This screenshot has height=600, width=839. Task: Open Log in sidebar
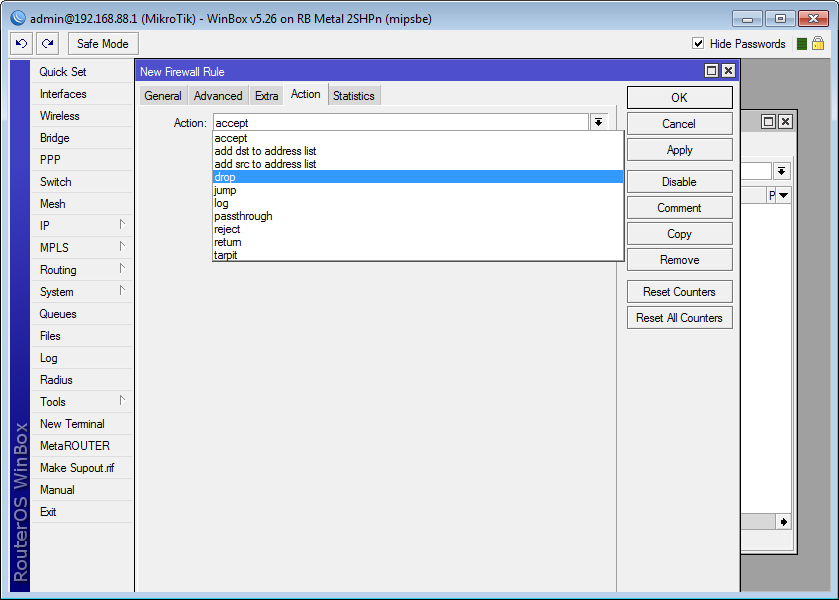(82, 358)
